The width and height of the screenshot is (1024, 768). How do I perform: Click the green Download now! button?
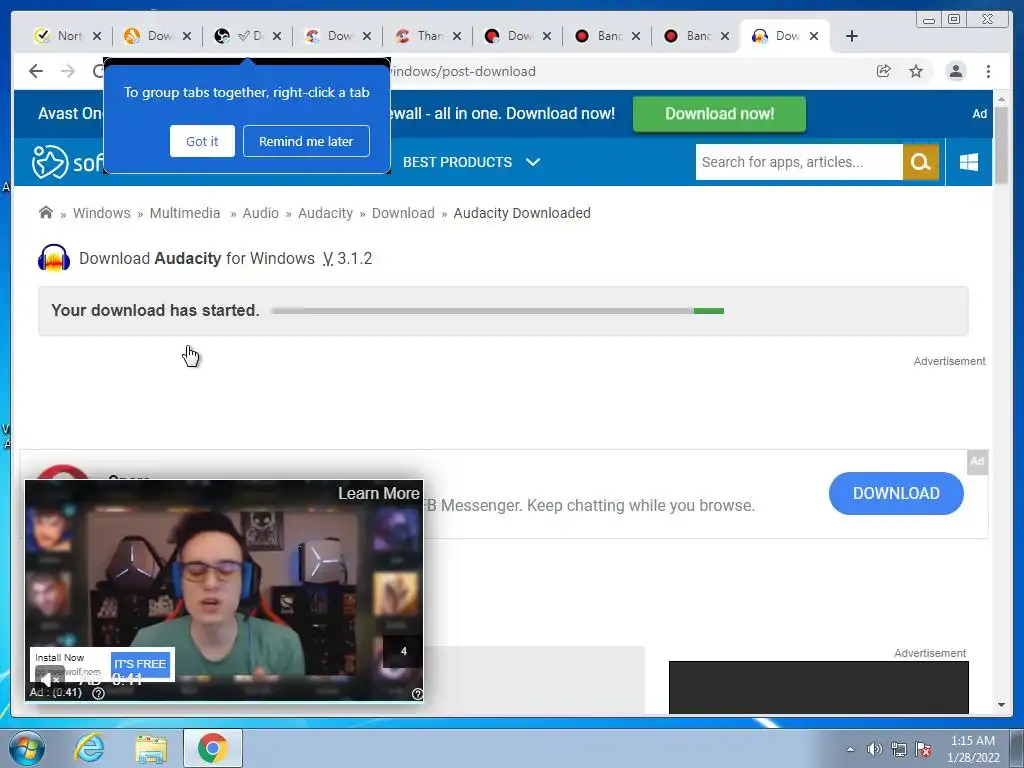tap(719, 114)
